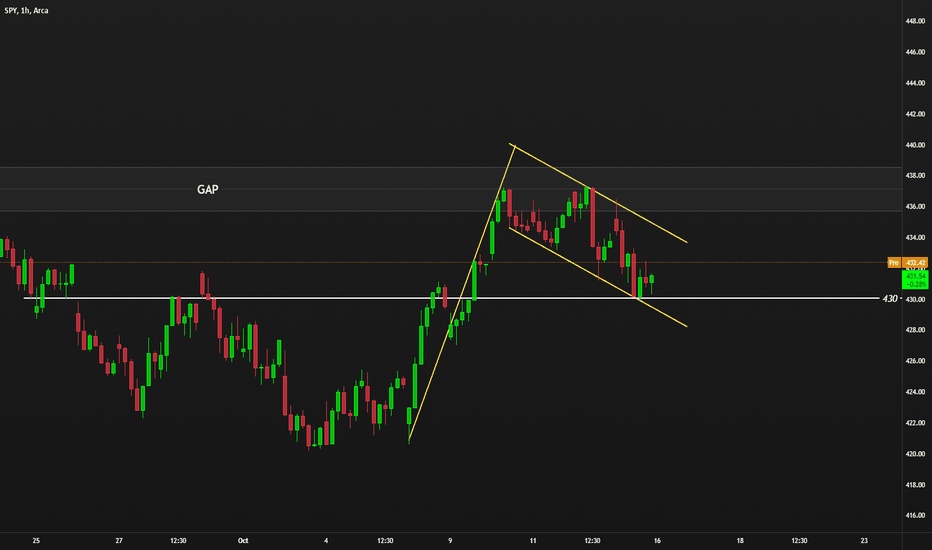Click the 444.00 price axis label
932x550 pixels.
(915, 83)
